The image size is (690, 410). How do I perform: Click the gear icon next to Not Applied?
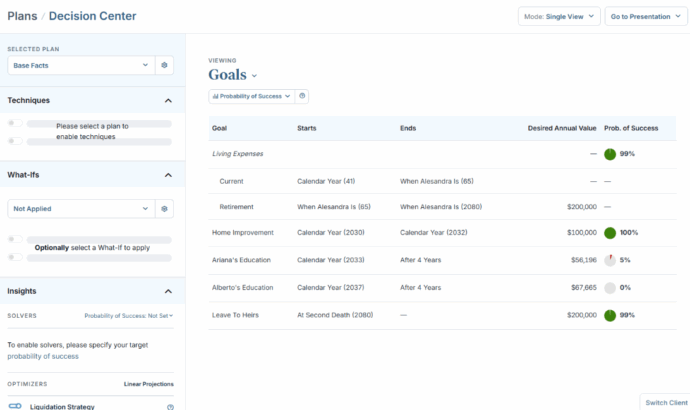tap(166, 209)
